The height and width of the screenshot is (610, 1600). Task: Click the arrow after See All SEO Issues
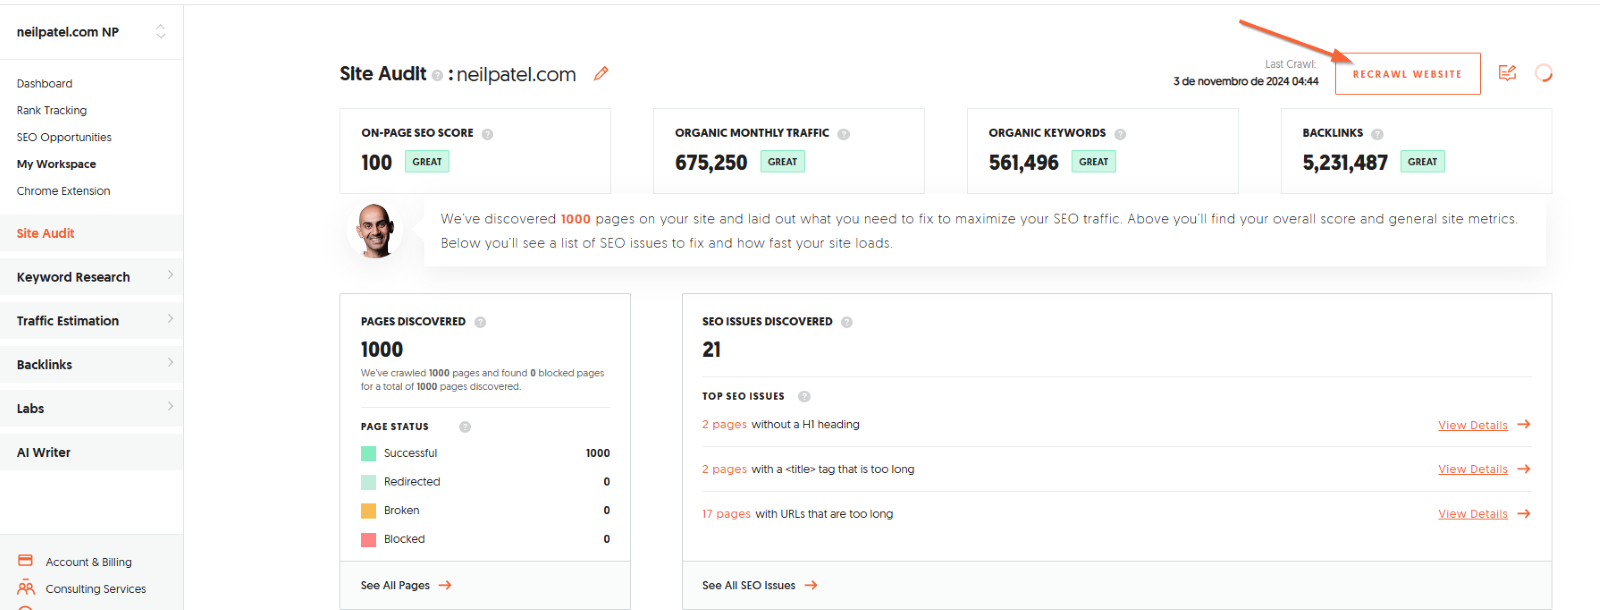811,585
